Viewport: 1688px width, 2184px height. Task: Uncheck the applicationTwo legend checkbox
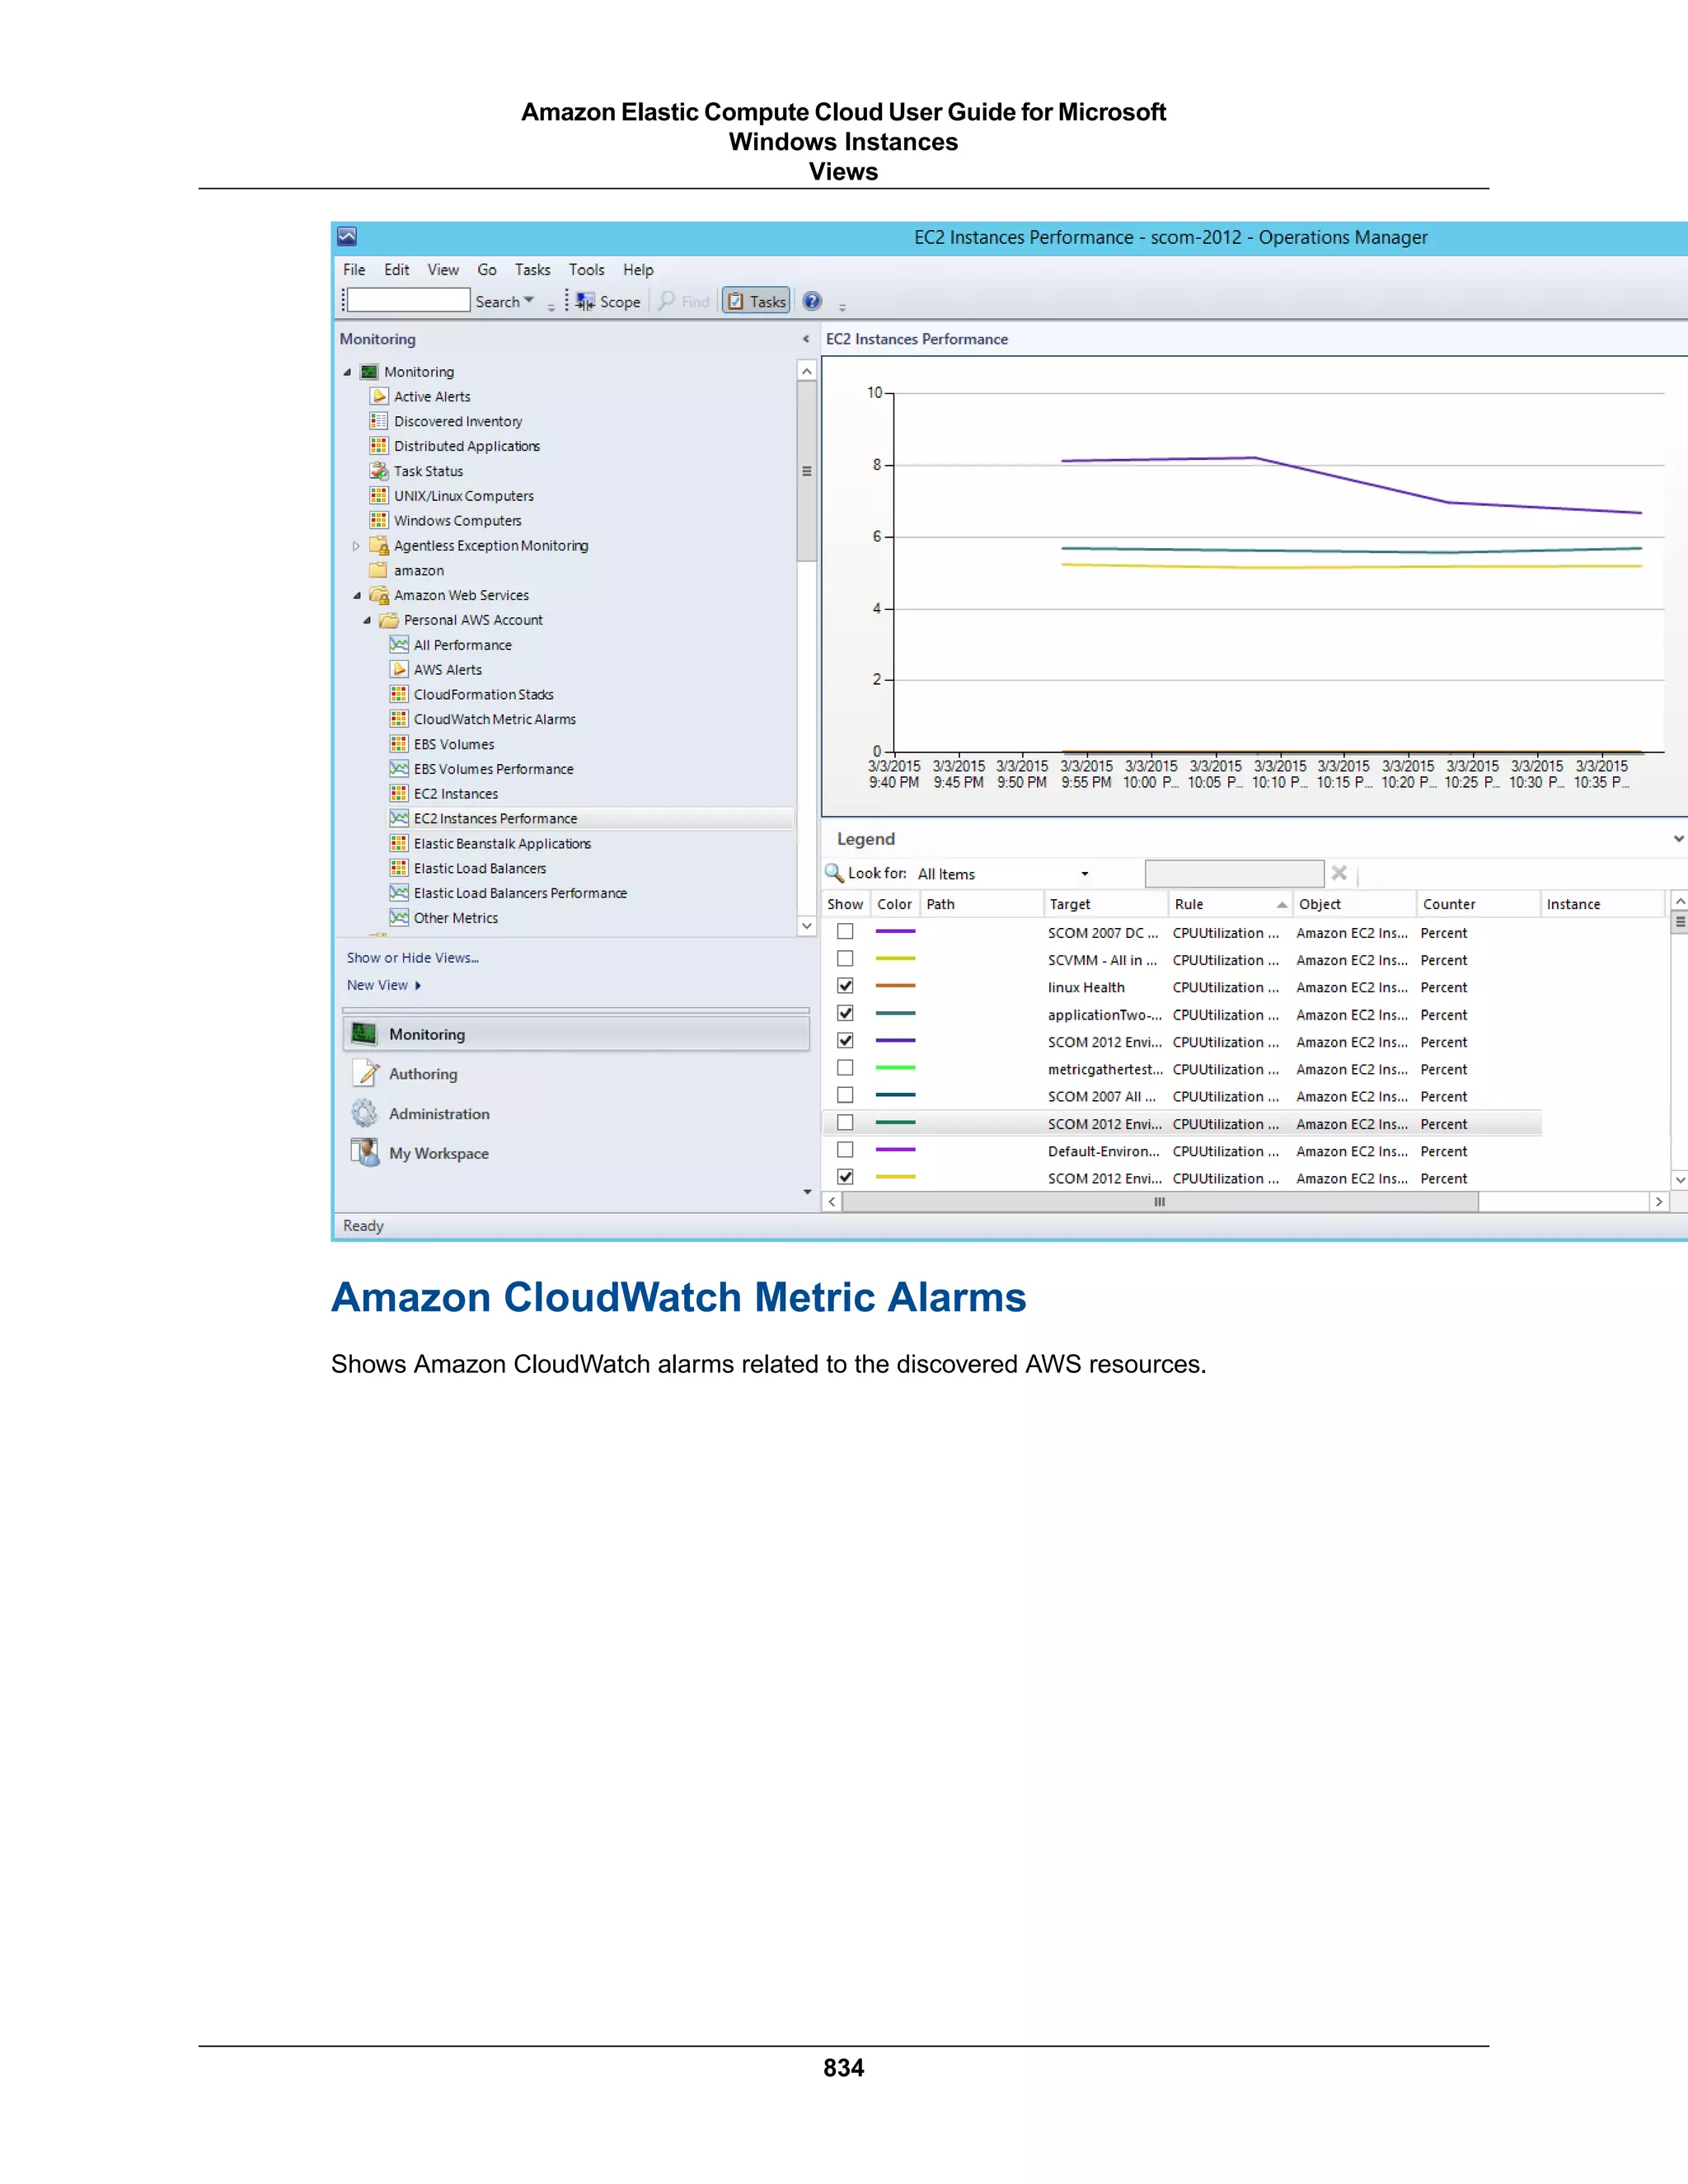tap(845, 1014)
